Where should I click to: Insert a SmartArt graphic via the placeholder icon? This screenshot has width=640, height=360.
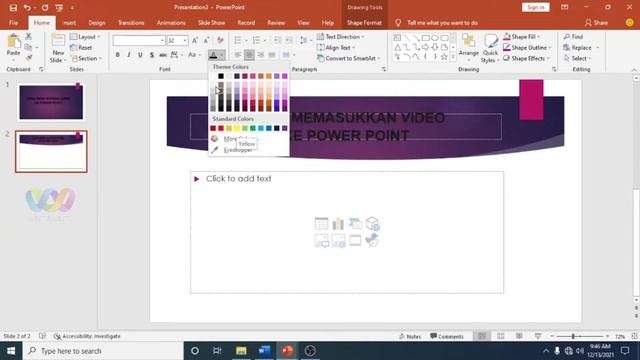[355, 224]
